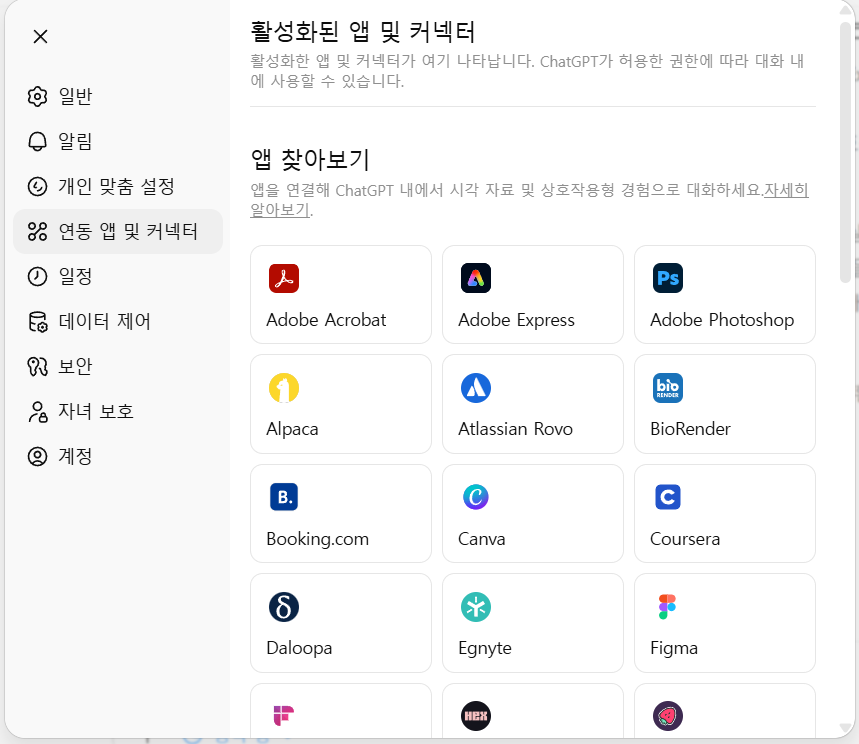This screenshot has height=744, width=859.
Task: Click the Egnyte label text
Action: coord(485,649)
